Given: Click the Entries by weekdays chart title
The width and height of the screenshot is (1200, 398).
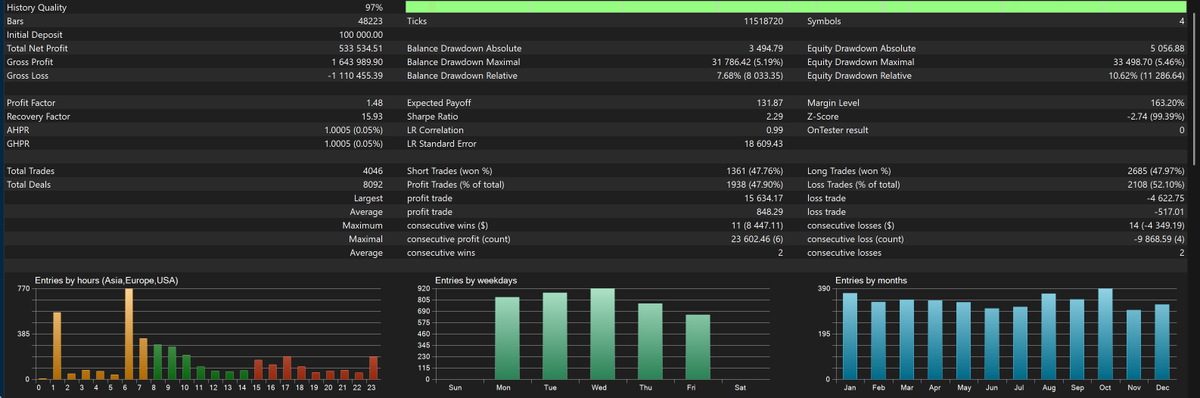Looking at the screenshot, I should pos(476,280).
